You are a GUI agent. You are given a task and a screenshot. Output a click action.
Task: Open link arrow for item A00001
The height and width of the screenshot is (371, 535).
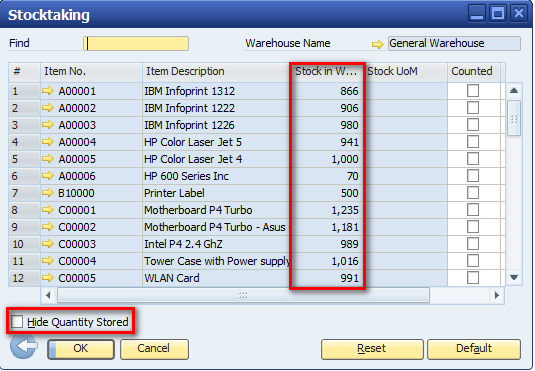click(x=48, y=91)
